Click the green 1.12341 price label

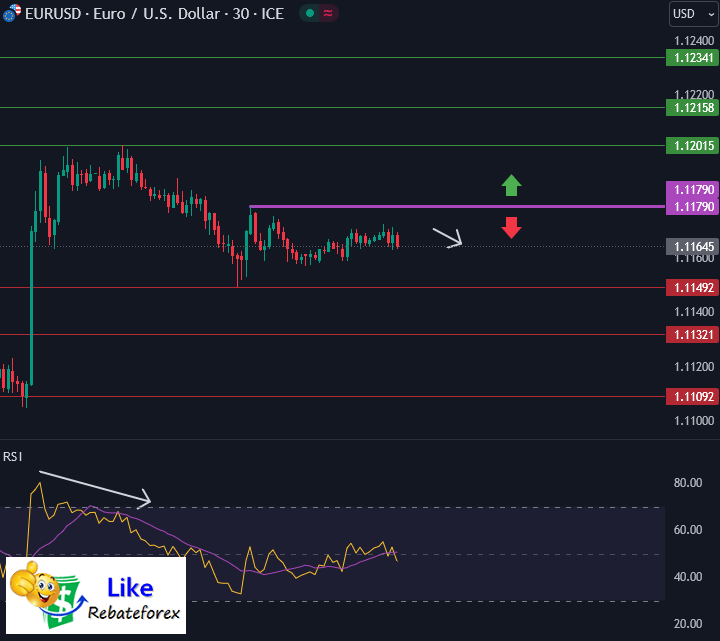tap(691, 59)
